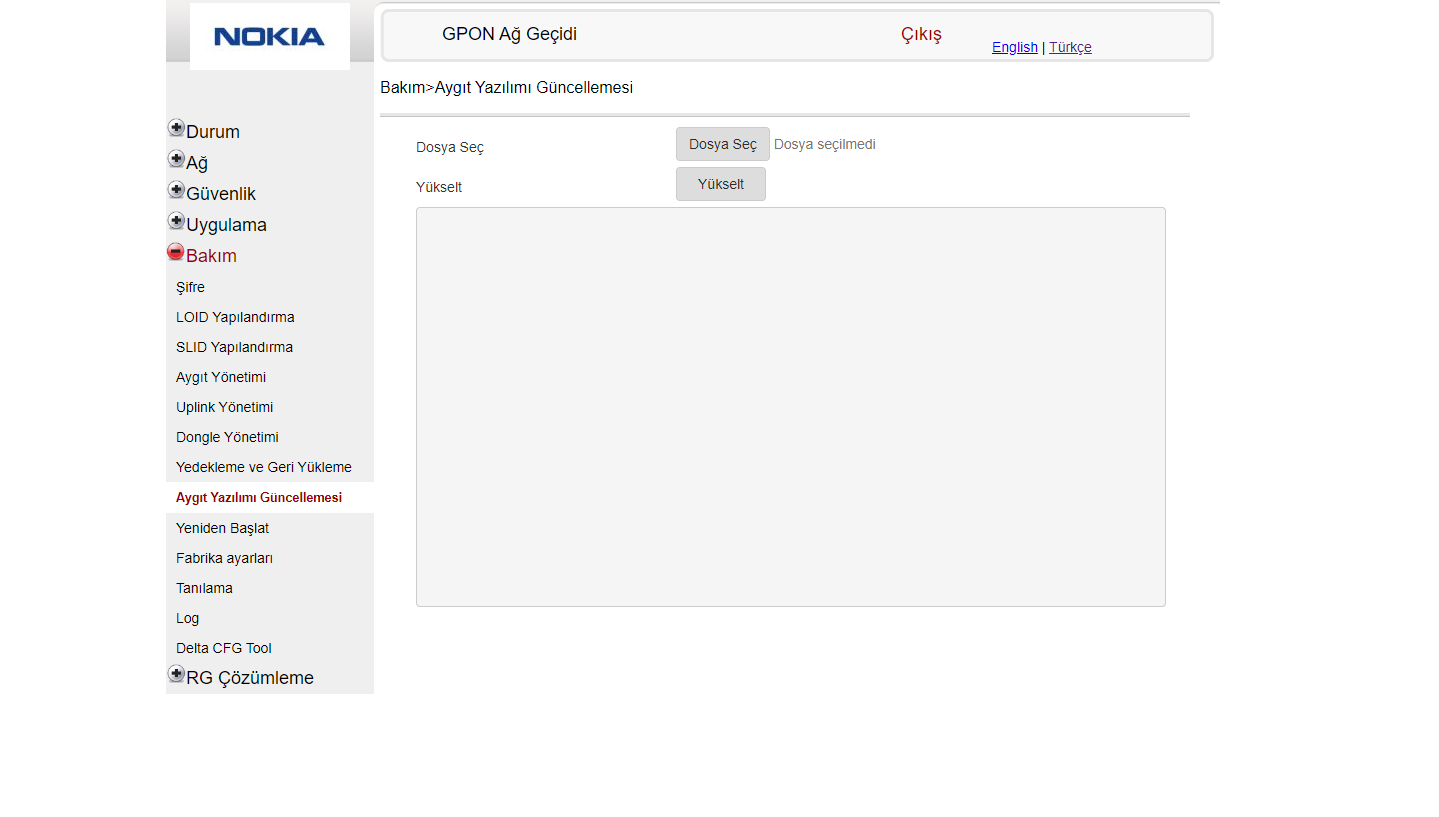The width and height of the screenshot is (1439, 817).
Task: Open Yedekleme ve Geri Yükleme page
Action: click(x=264, y=467)
